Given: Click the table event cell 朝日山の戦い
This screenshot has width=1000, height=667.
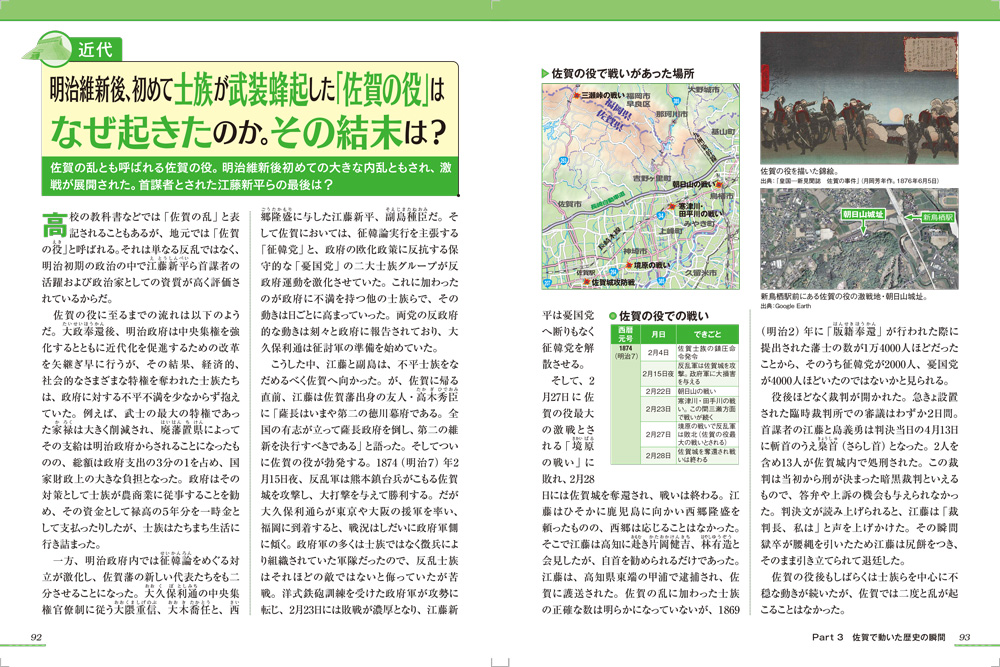Looking at the screenshot, I should point(707,391).
